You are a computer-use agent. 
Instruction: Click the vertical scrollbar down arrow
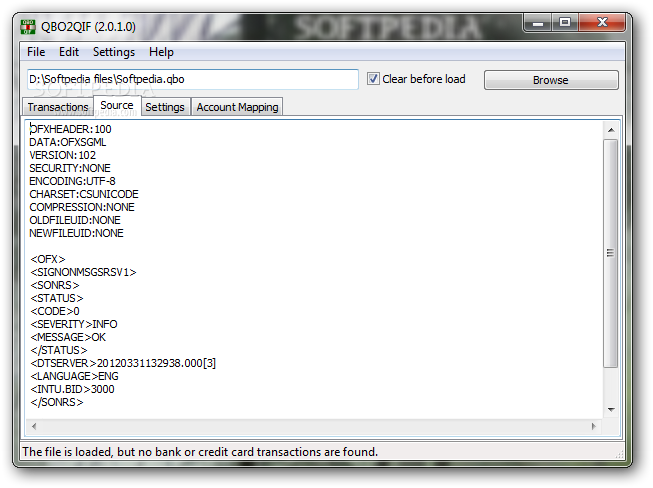tap(611, 410)
